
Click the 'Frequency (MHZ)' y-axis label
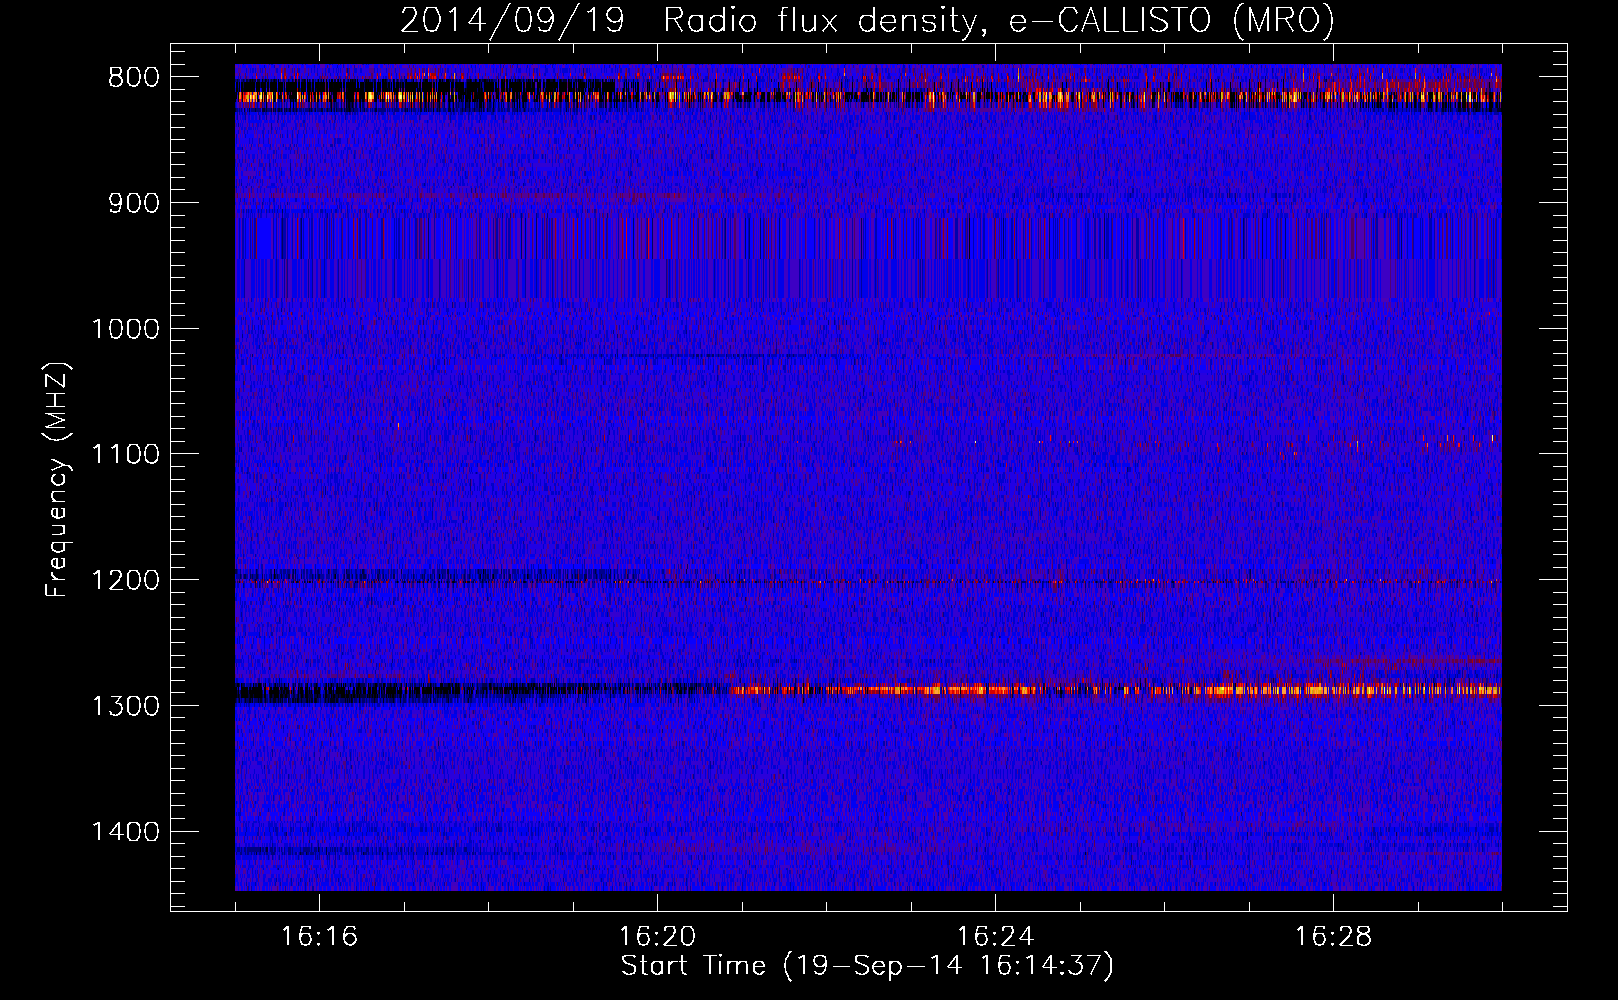point(57,480)
